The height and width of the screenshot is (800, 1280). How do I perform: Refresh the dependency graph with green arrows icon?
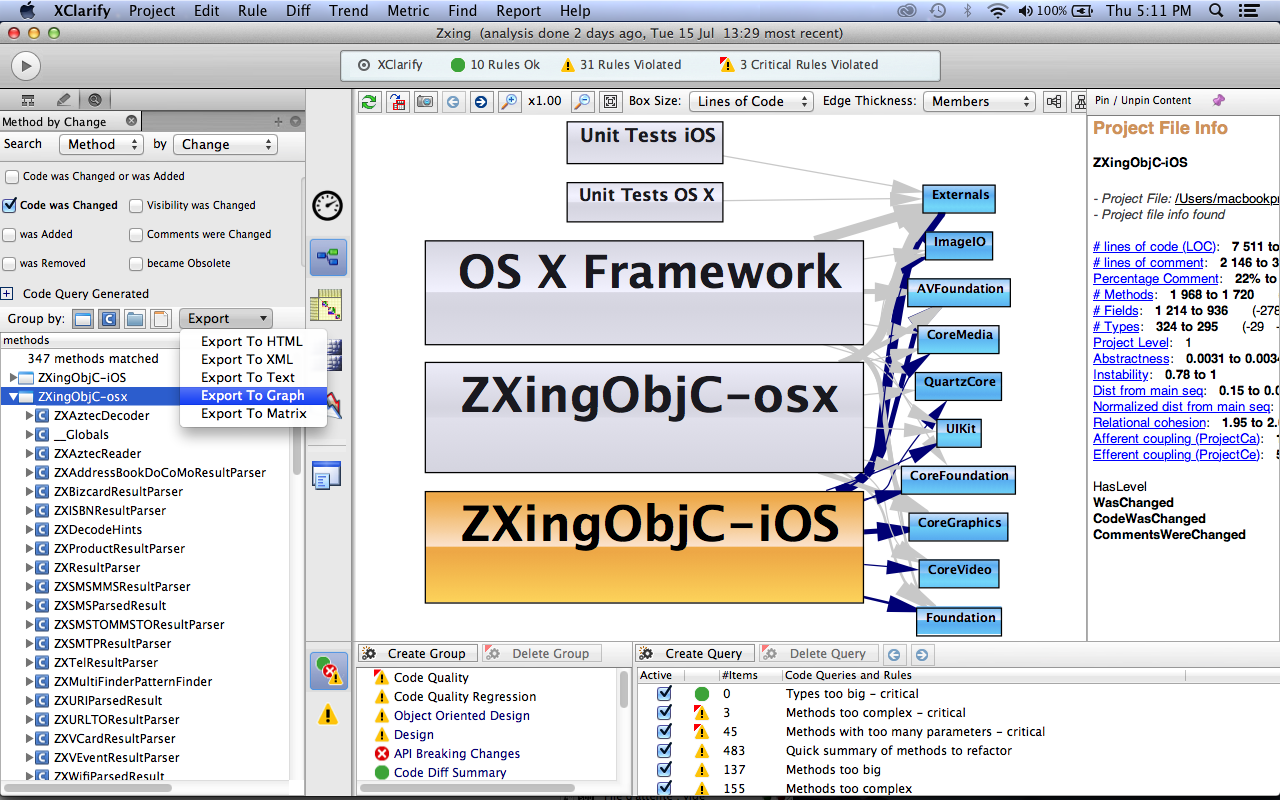(x=370, y=101)
